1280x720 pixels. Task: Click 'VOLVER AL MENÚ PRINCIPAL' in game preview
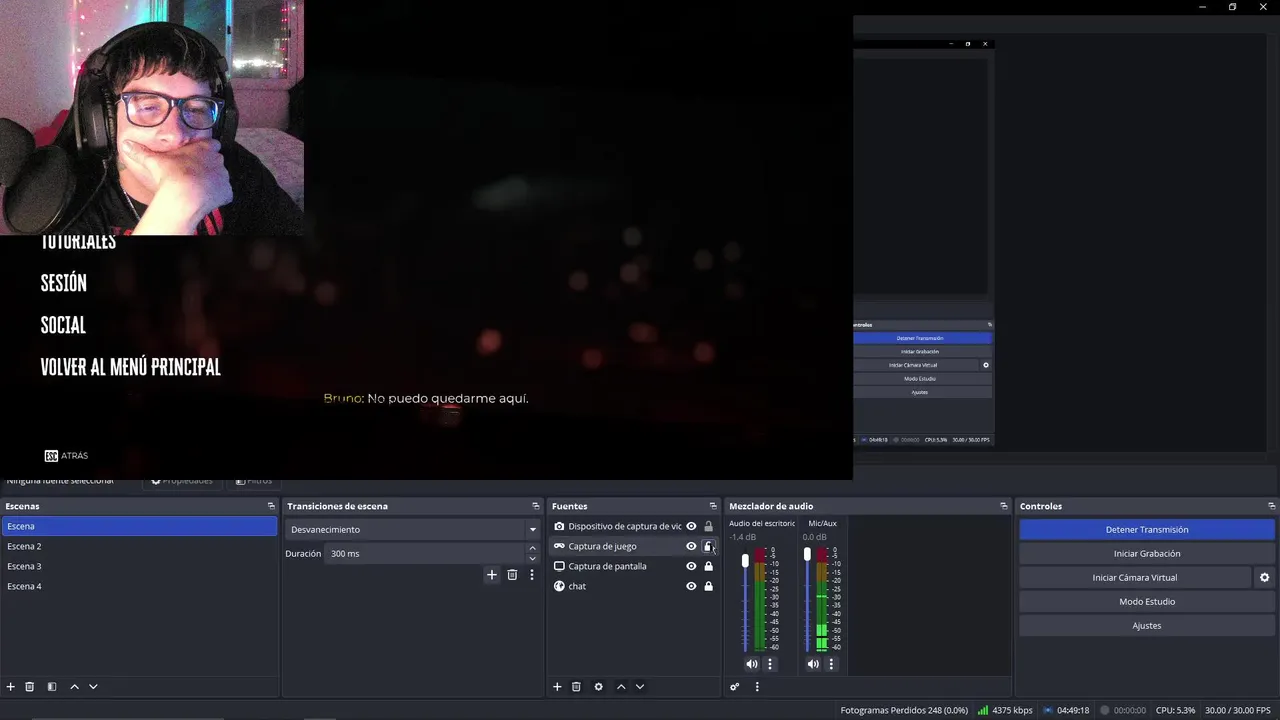(131, 367)
